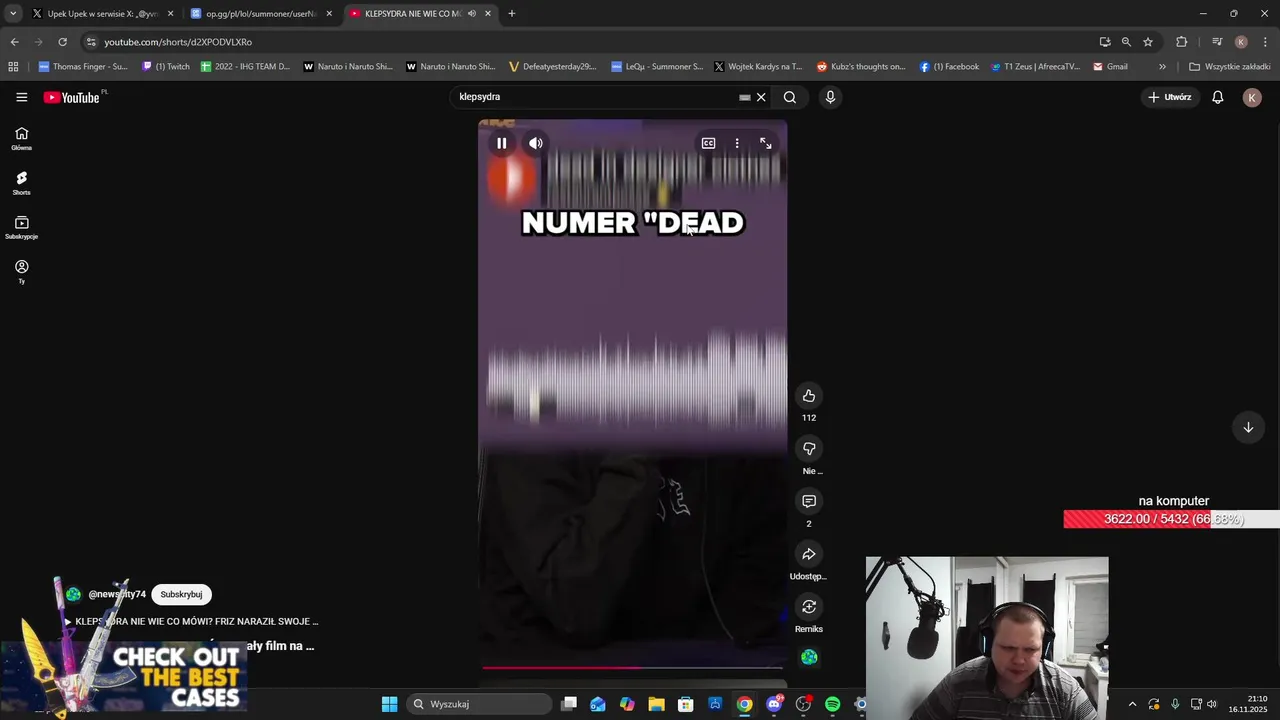
Task: Open YouTube notifications bell
Action: click(x=1217, y=97)
